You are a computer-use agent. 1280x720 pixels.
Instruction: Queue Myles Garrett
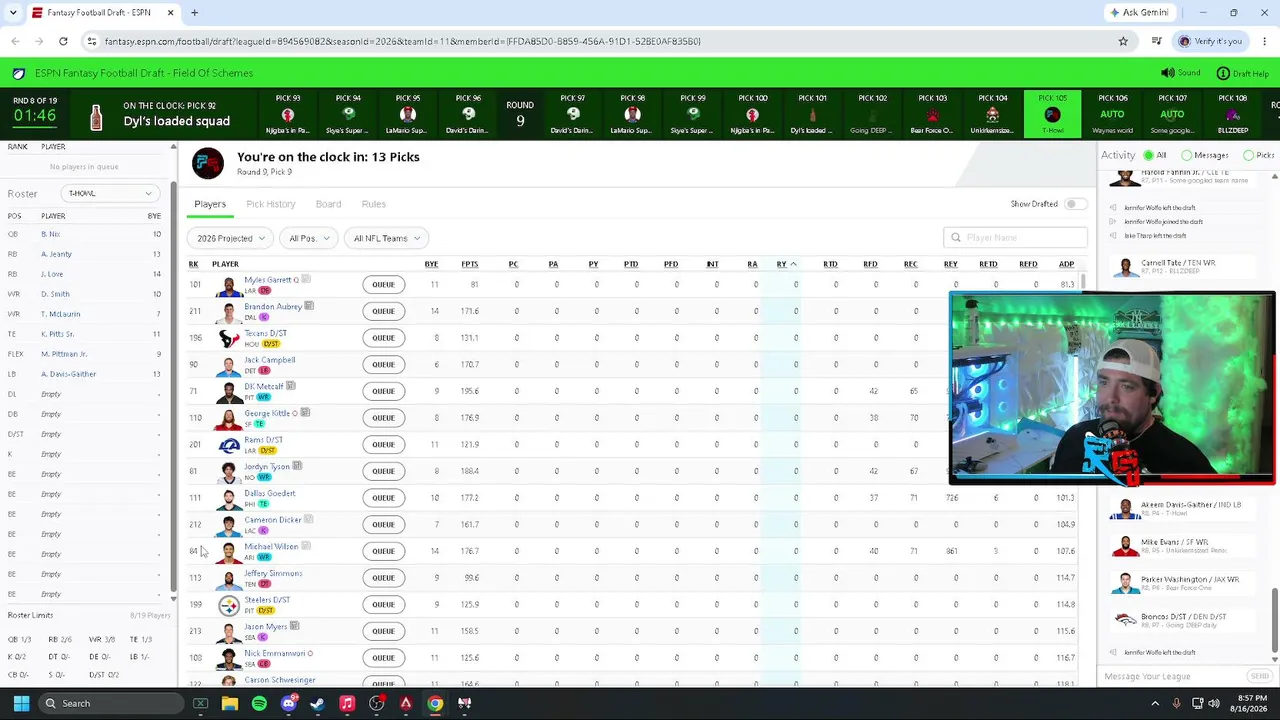pos(383,284)
